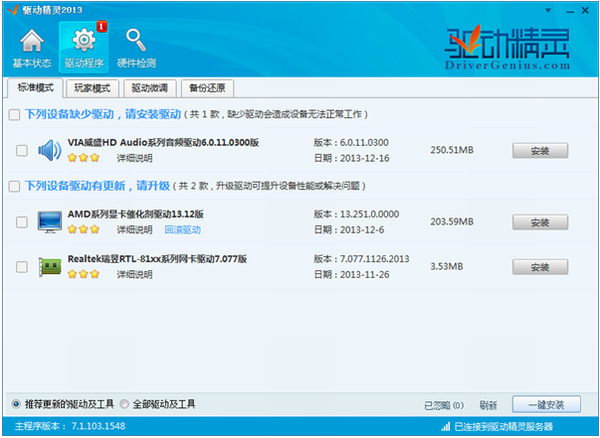Screen dimensions: 600x438
Task: Click the AMD系列显卡催化剂驱动13.12版 title
Action: (x=135, y=214)
